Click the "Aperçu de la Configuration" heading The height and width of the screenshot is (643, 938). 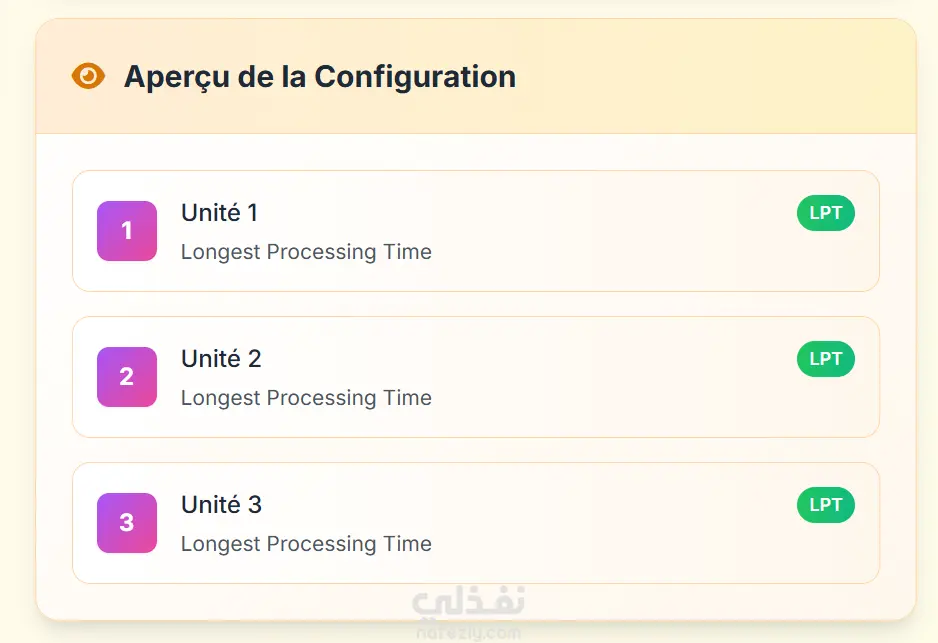point(320,76)
